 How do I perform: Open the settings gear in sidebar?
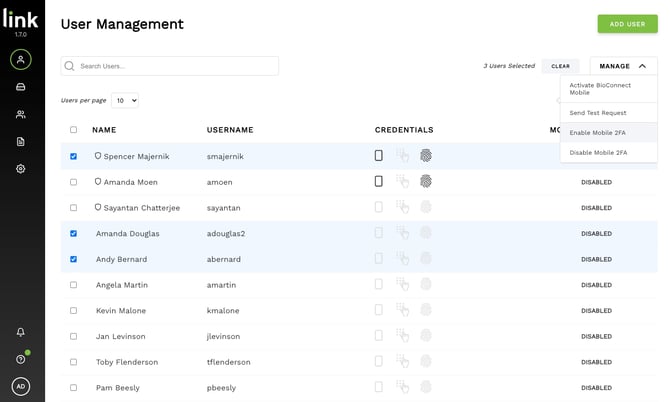[x=21, y=169]
